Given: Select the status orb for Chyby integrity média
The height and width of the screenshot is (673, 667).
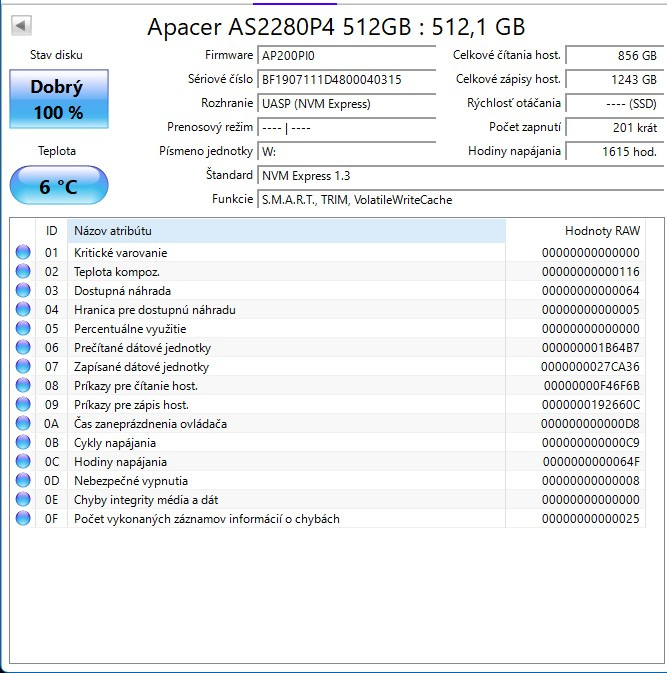Looking at the screenshot, I should (x=23, y=500).
